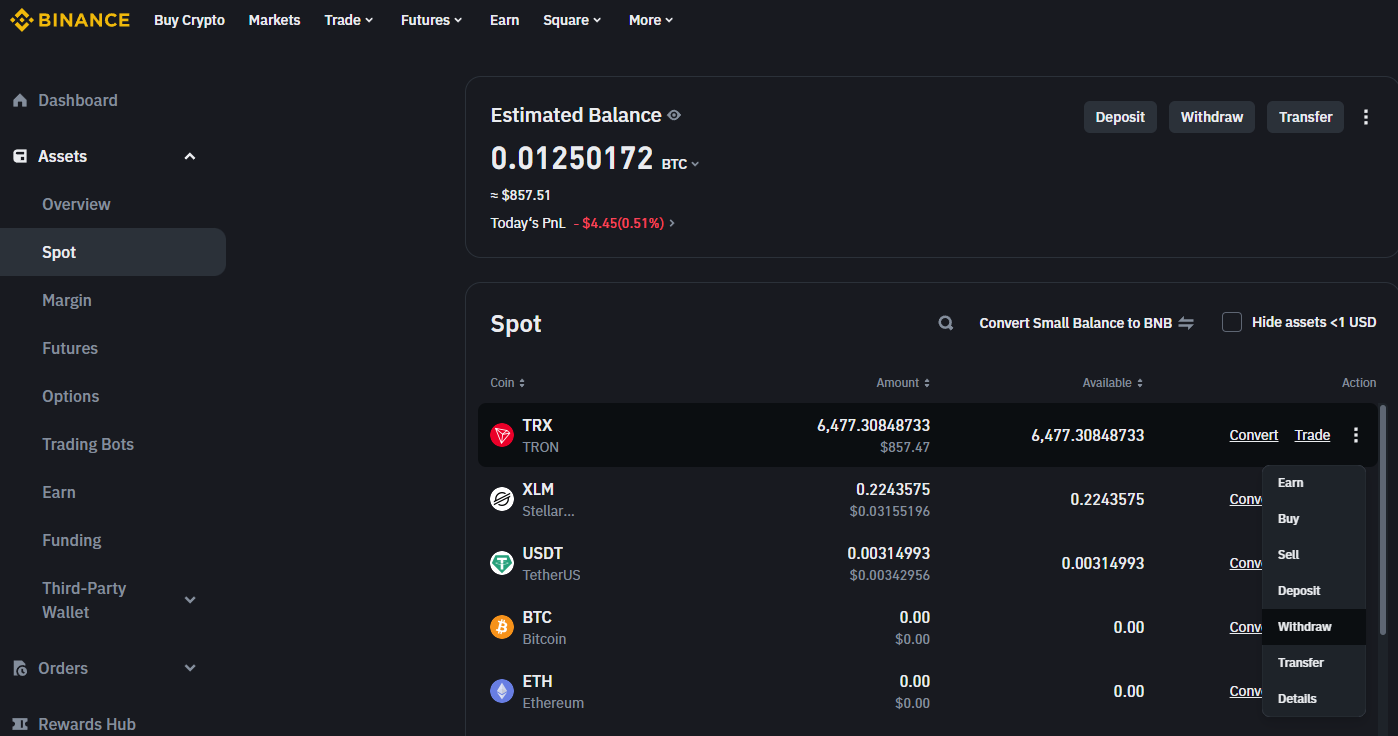Expand the Trade menu
The image size is (1398, 736).
coord(349,20)
